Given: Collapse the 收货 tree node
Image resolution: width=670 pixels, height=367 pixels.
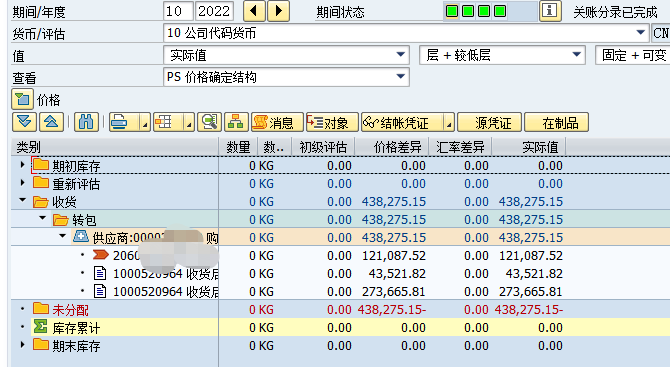Looking at the screenshot, I should [x=23, y=200].
